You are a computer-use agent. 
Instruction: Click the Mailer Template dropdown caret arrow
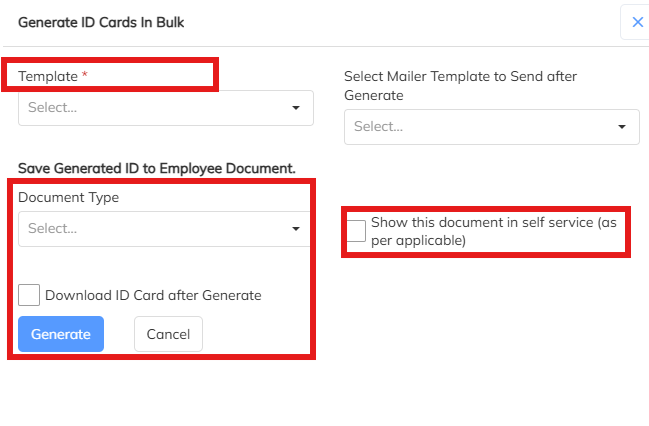(622, 127)
